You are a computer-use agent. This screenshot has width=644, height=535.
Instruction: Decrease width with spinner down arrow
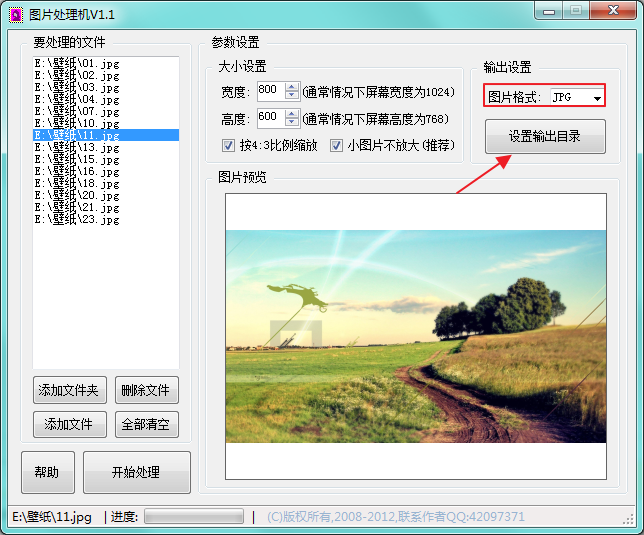click(x=292, y=95)
